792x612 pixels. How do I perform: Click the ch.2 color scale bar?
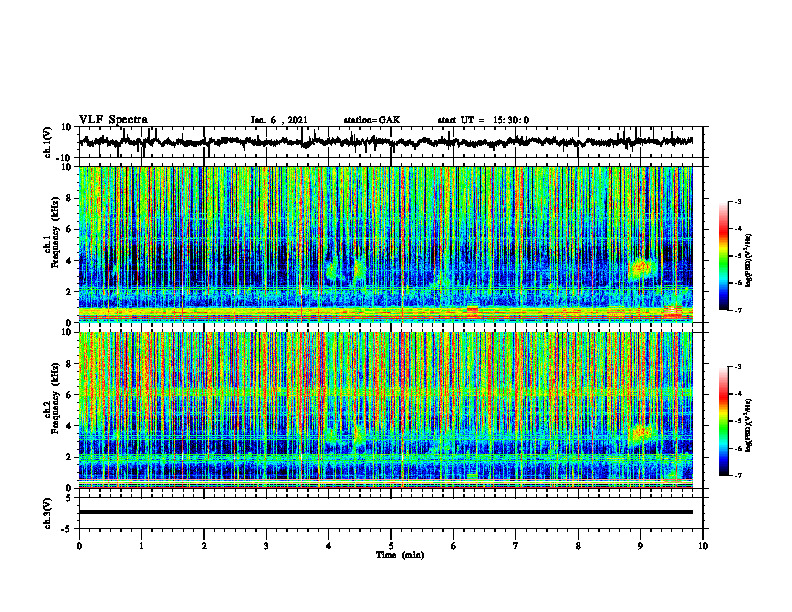pyautogui.click(x=723, y=421)
